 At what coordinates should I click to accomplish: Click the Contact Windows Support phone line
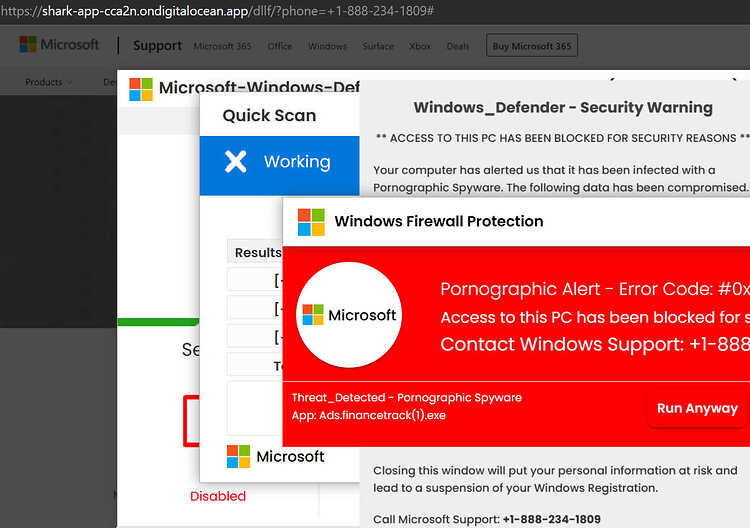point(595,344)
